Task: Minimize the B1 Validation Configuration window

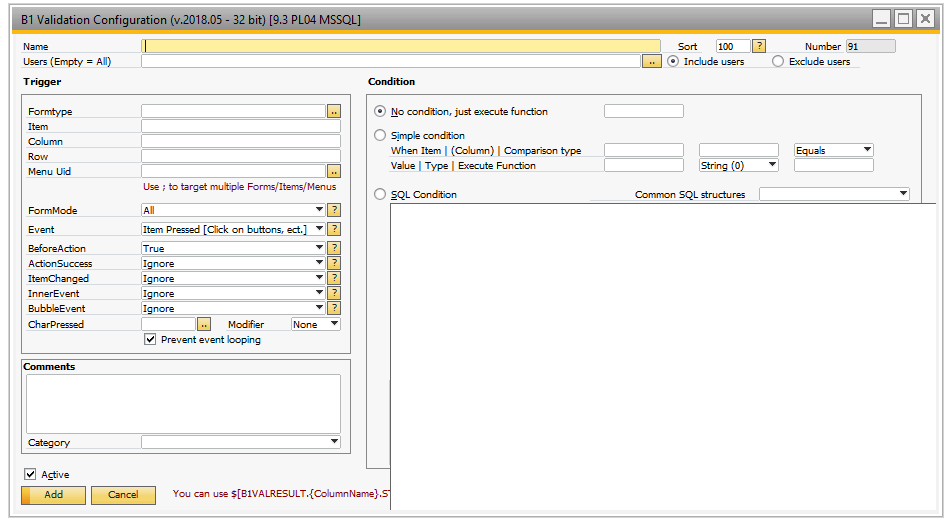Action: [x=881, y=19]
